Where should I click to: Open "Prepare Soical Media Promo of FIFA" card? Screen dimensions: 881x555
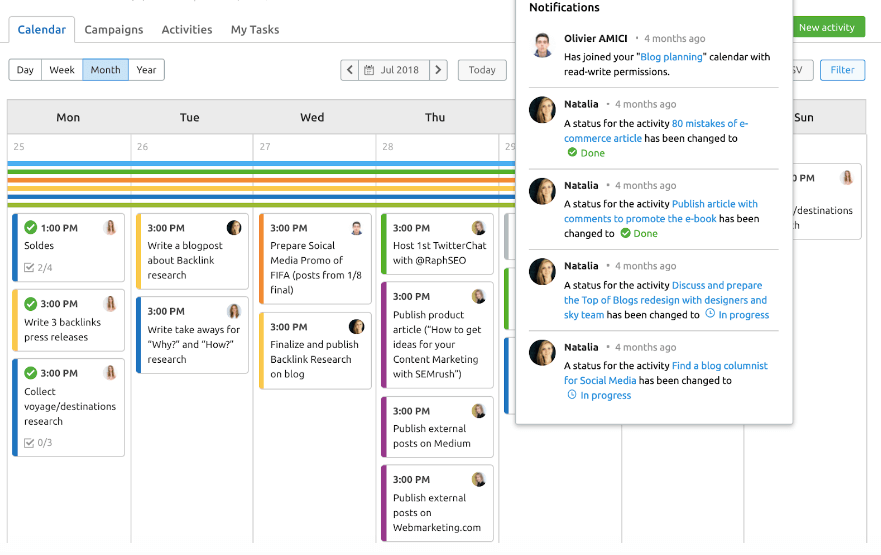[x=315, y=258]
